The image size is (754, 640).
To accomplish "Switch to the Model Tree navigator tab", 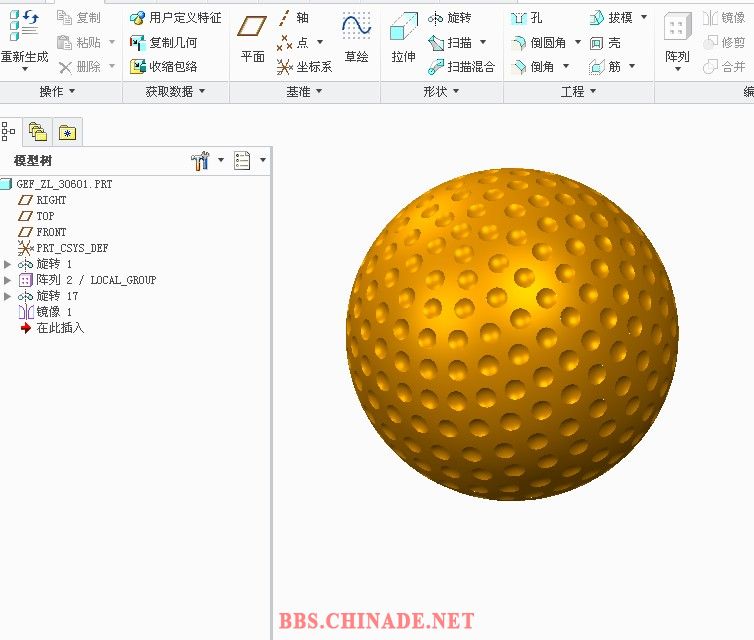I will point(8,131).
